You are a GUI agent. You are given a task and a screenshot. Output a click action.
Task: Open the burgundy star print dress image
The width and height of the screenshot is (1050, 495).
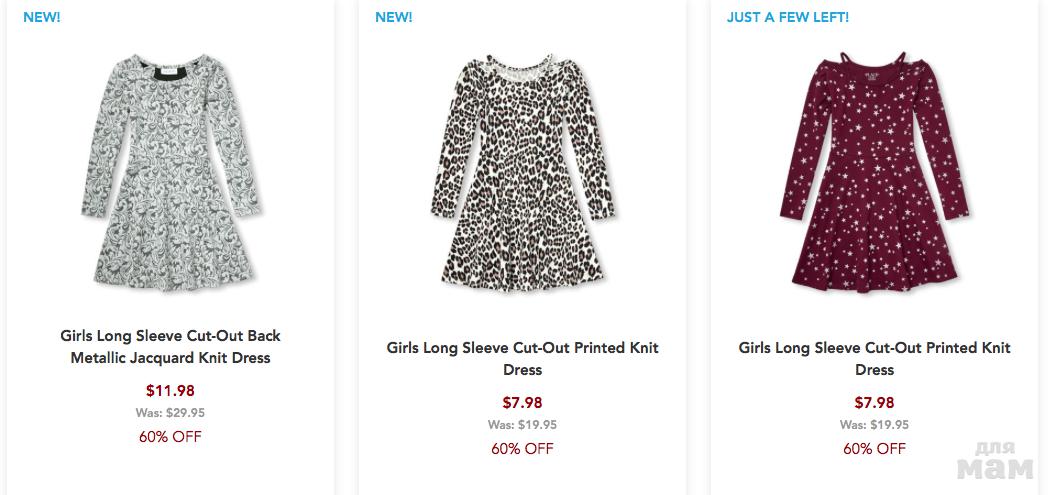pyautogui.click(x=875, y=170)
